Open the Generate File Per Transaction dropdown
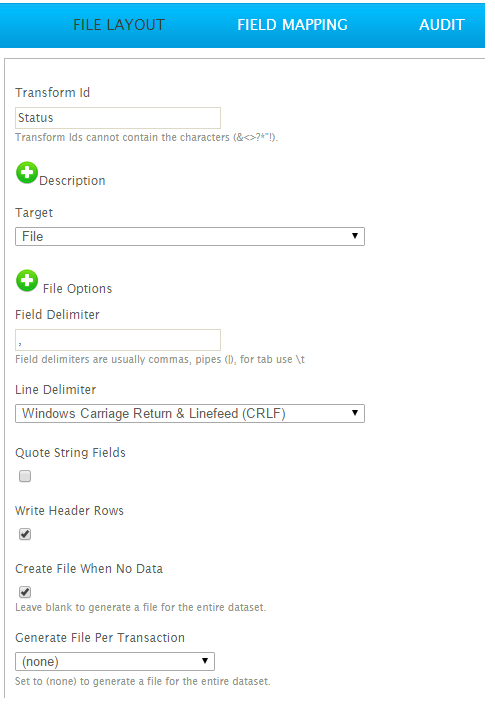The width and height of the screenshot is (495, 708). [115, 661]
